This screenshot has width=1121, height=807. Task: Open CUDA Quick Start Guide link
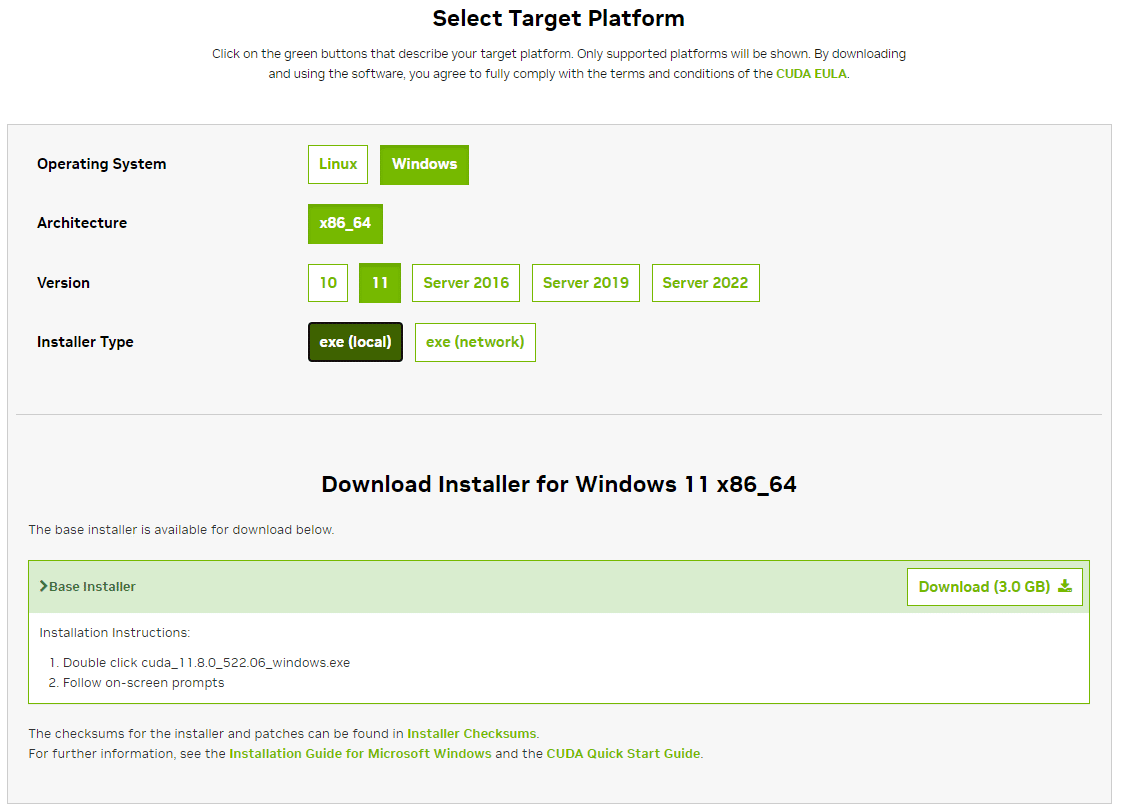click(x=623, y=753)
